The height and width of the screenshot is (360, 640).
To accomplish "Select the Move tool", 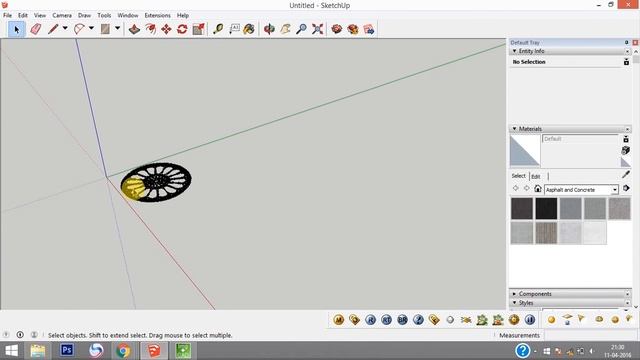I will pos(166,29).
